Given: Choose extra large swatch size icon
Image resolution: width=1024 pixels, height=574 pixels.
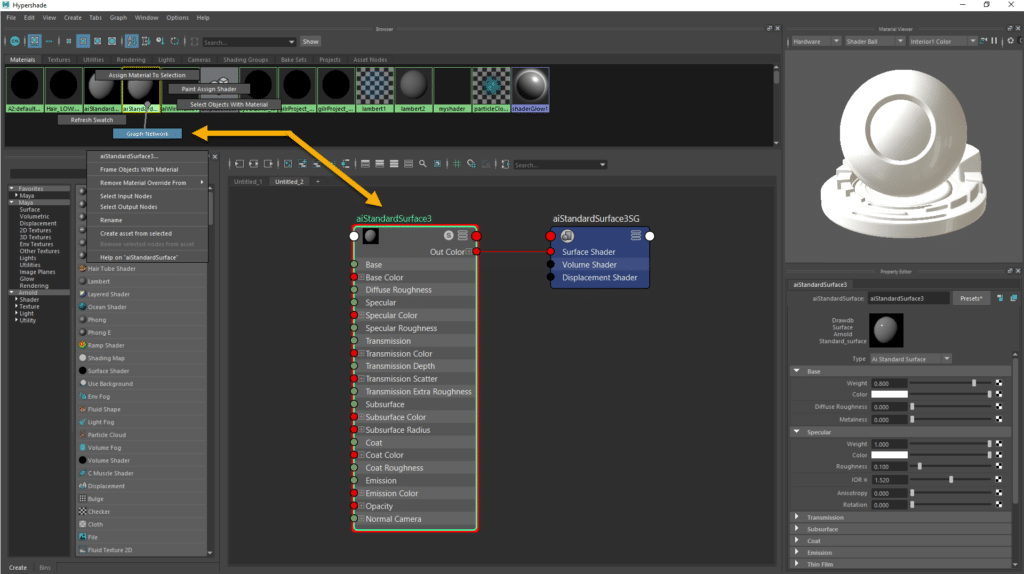Looking at the screenshot, I should pos(112,41).
